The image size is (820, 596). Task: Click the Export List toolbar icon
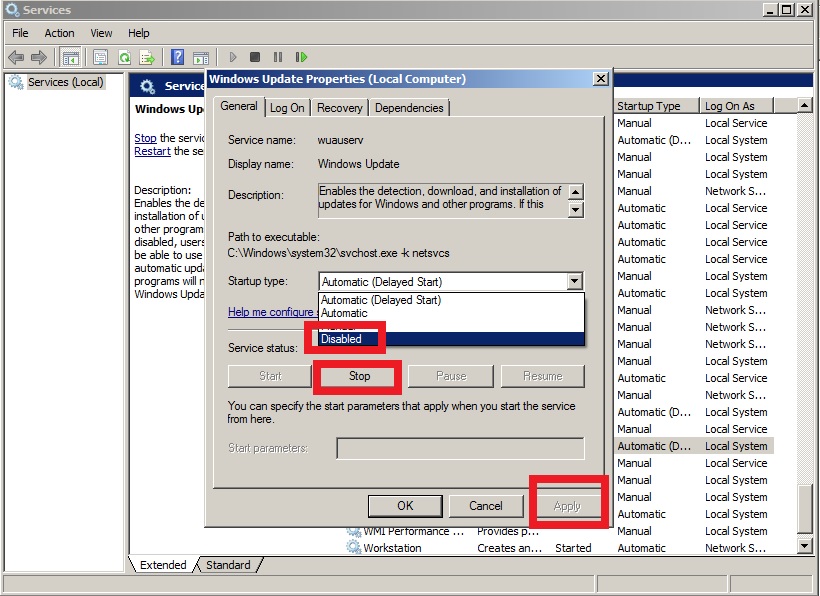(x=147, y=57)
